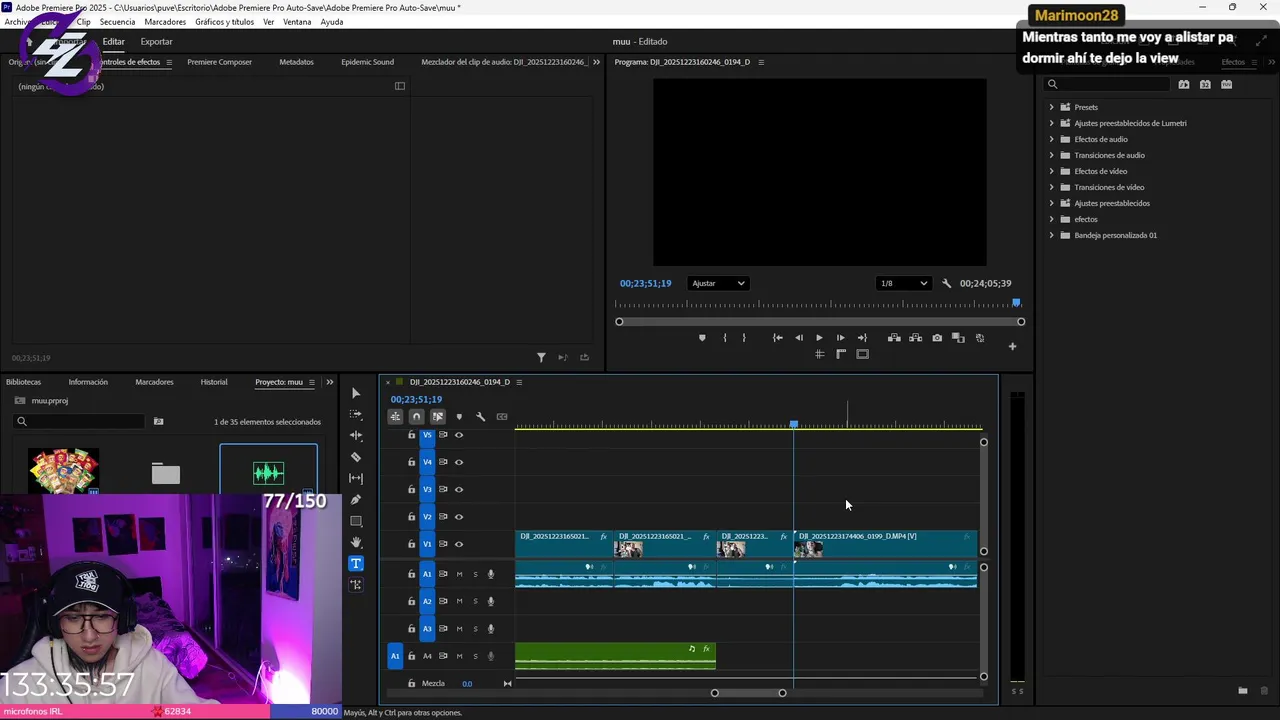The height and width of the screenshot is (720, 1280).
Task: Open the Gráficos y títulos menu
Action: pyautogui.click(x=225, y=22)
